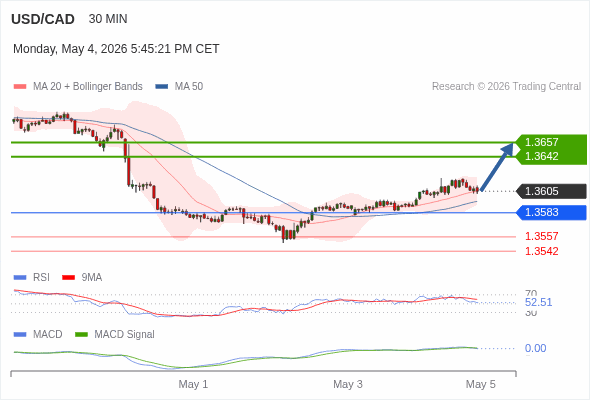Screen dimensions: 590x400
Task: Click the 1.3542 support level value
Action: 541,251
